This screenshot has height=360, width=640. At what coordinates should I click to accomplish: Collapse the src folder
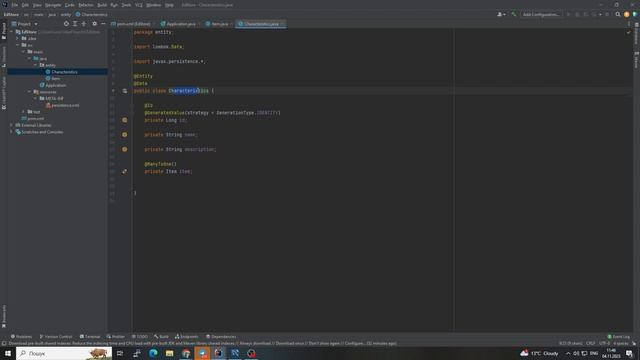click(18, 45)
